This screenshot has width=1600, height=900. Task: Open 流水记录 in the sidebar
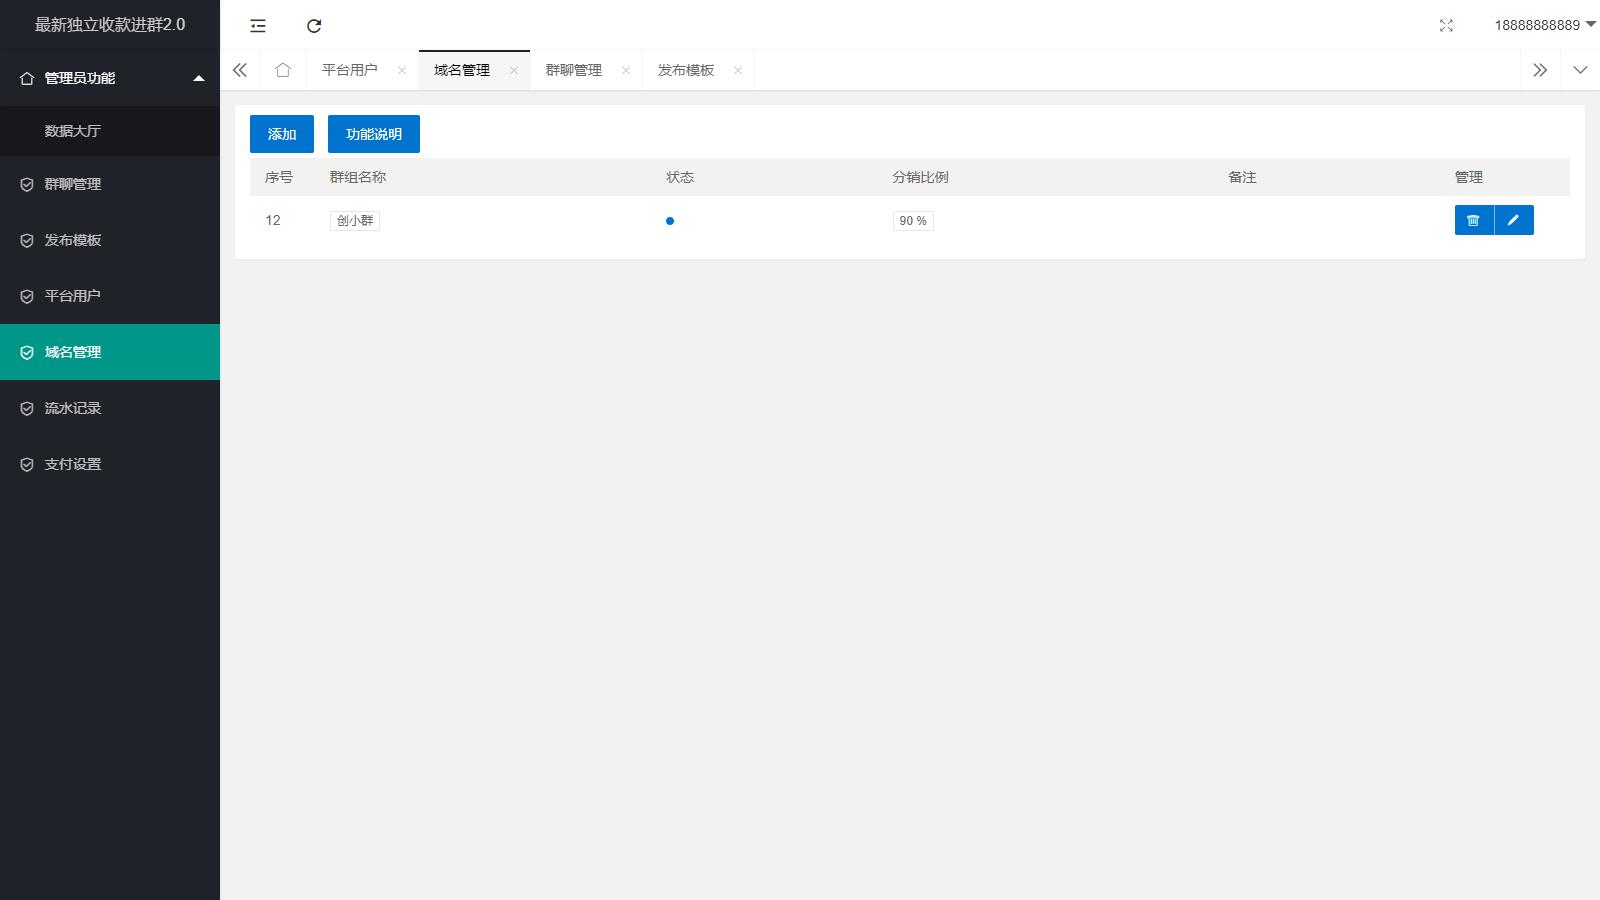tap(73, 408)
